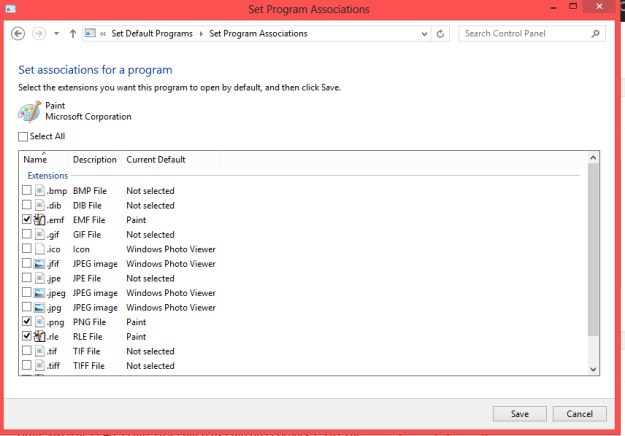Screen dimensions: 625x436
Task: Check the .jfif extension checkbox
Action: pyautogui.click(x=27, y=263)
